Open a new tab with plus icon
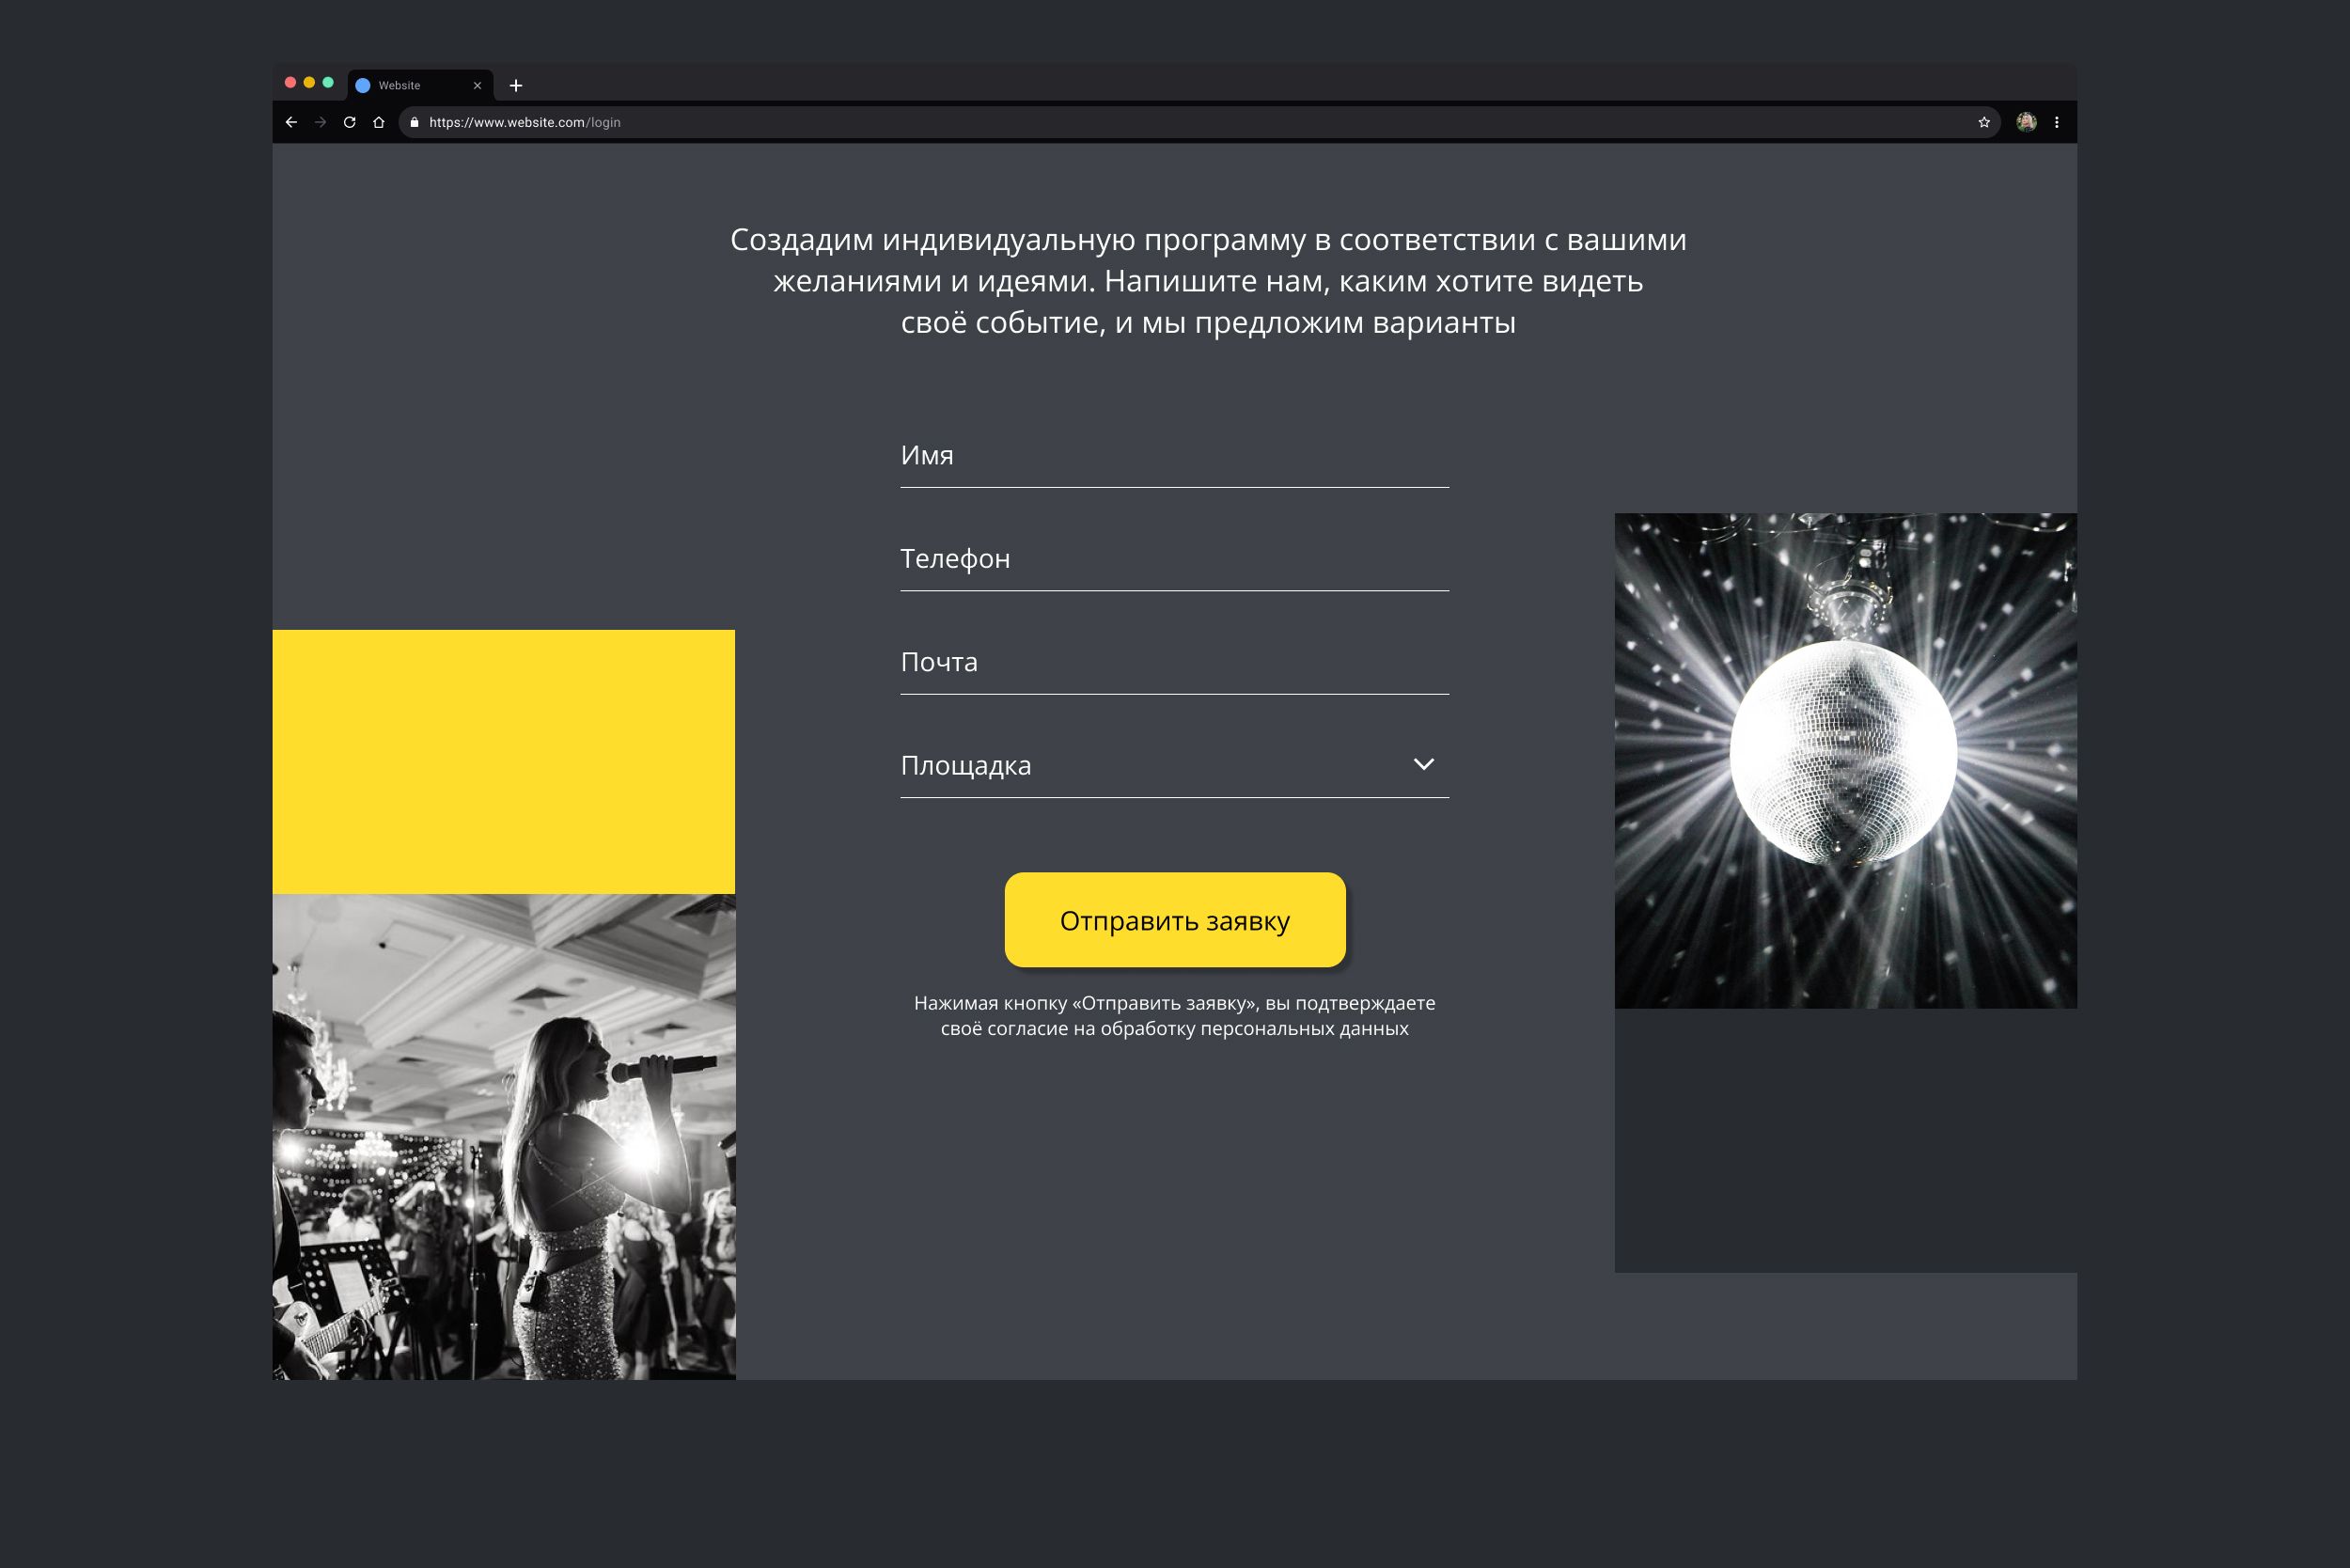Viewport: 2350px width, 1568px height. pyautogui.click(x=515, y=86)
